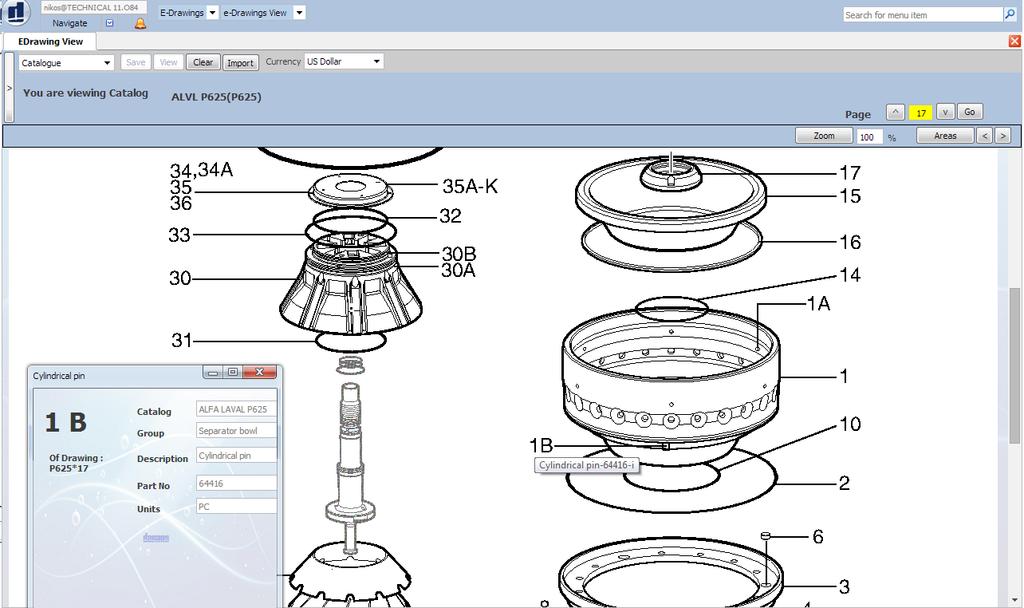Go to previous page with up arrow

[x=895, y=112]
